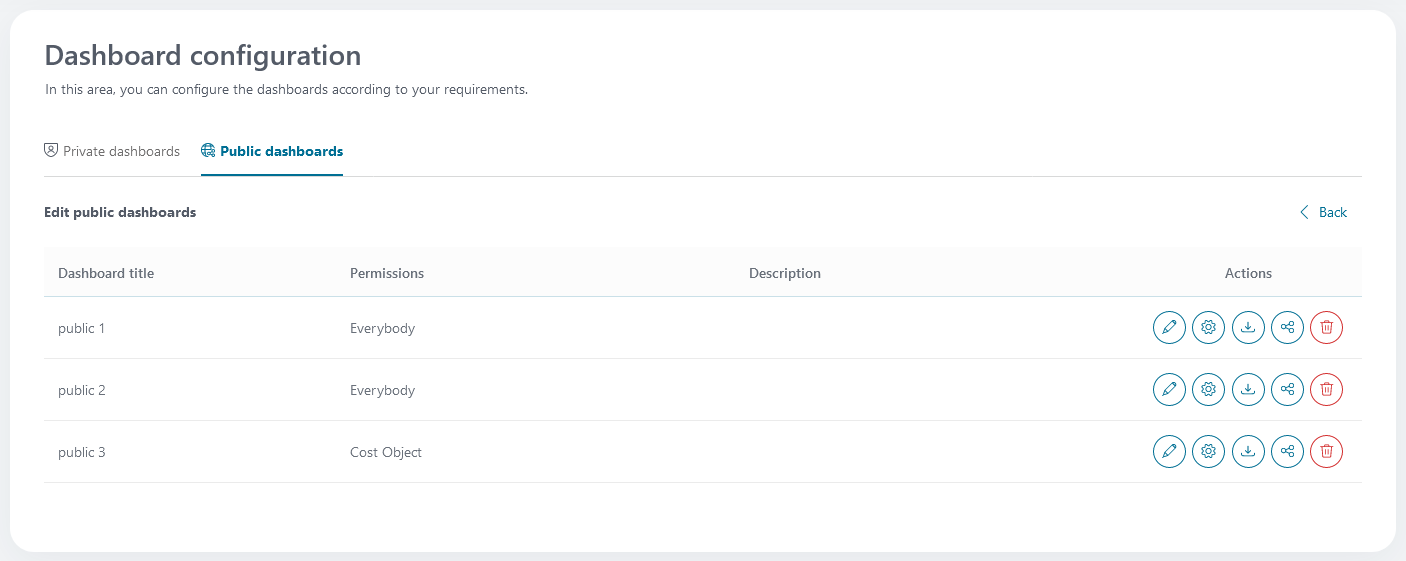
Task: Click the Cost Object permission cell
Action: tap(386, 452)
